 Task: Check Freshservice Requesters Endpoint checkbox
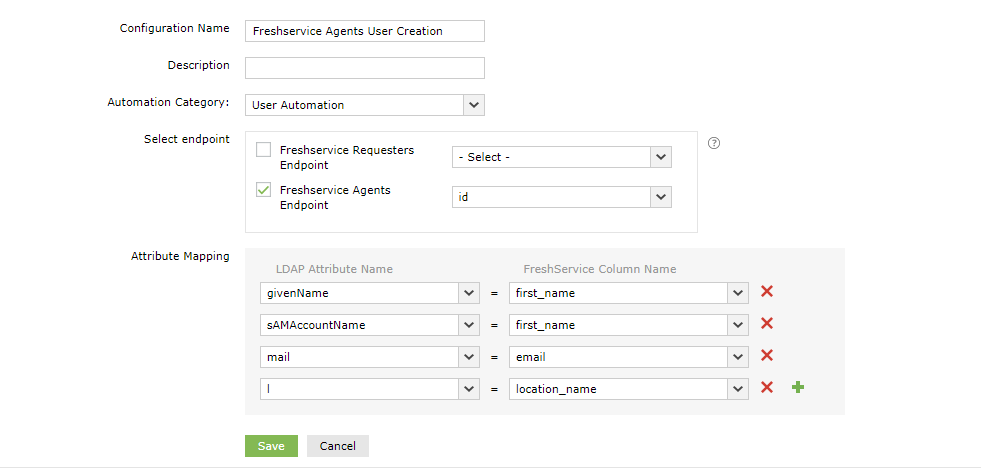264,150
